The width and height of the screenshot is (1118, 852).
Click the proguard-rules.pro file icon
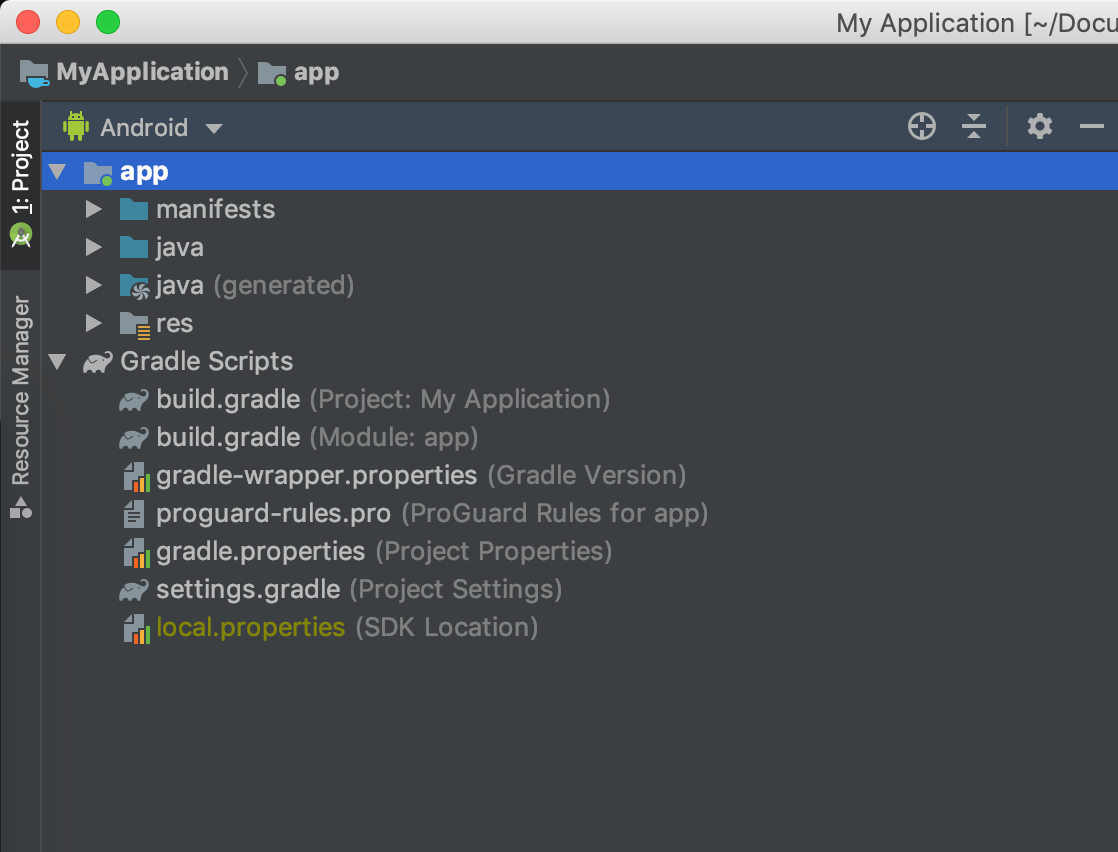(x=134, y=514)
